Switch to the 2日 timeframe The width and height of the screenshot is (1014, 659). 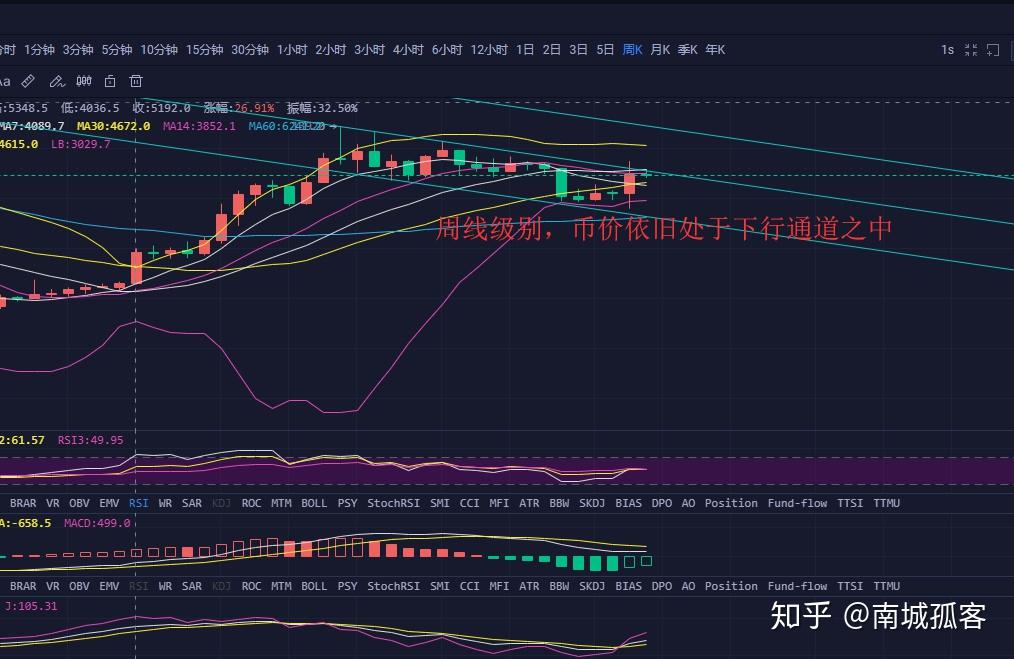[x=552, y=50]
